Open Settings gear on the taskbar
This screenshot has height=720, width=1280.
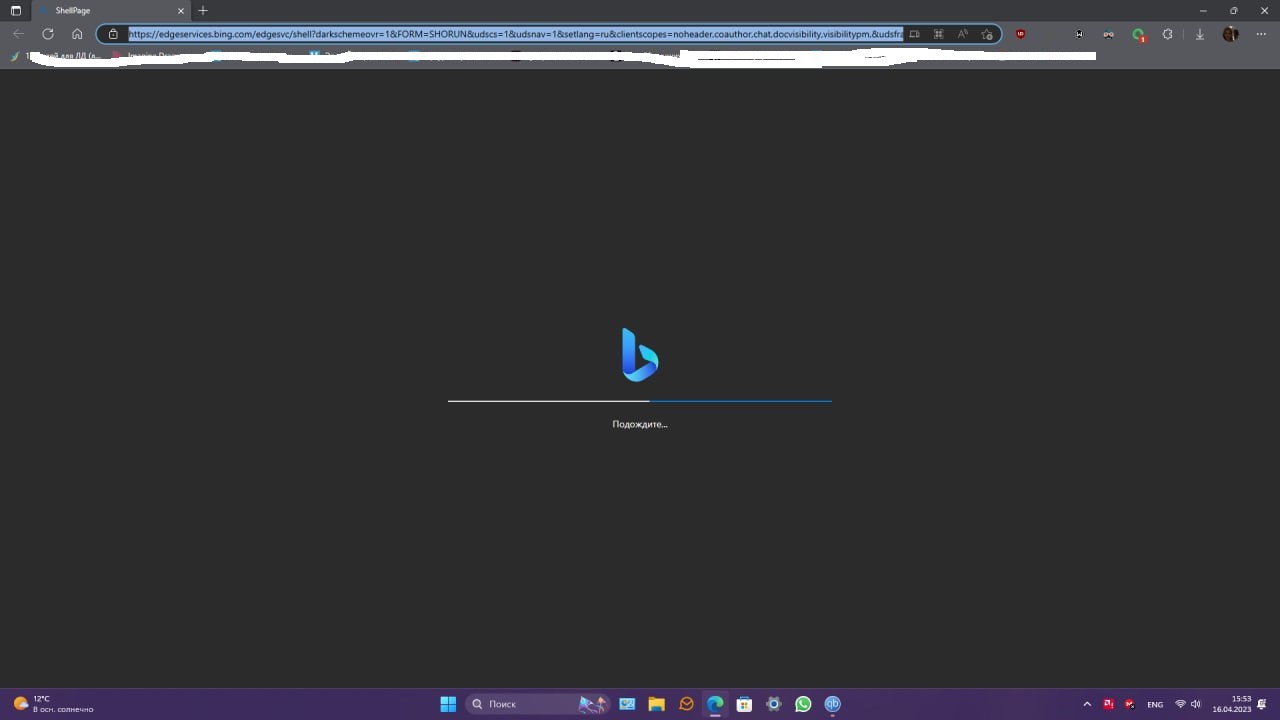[x=773, y=704]
